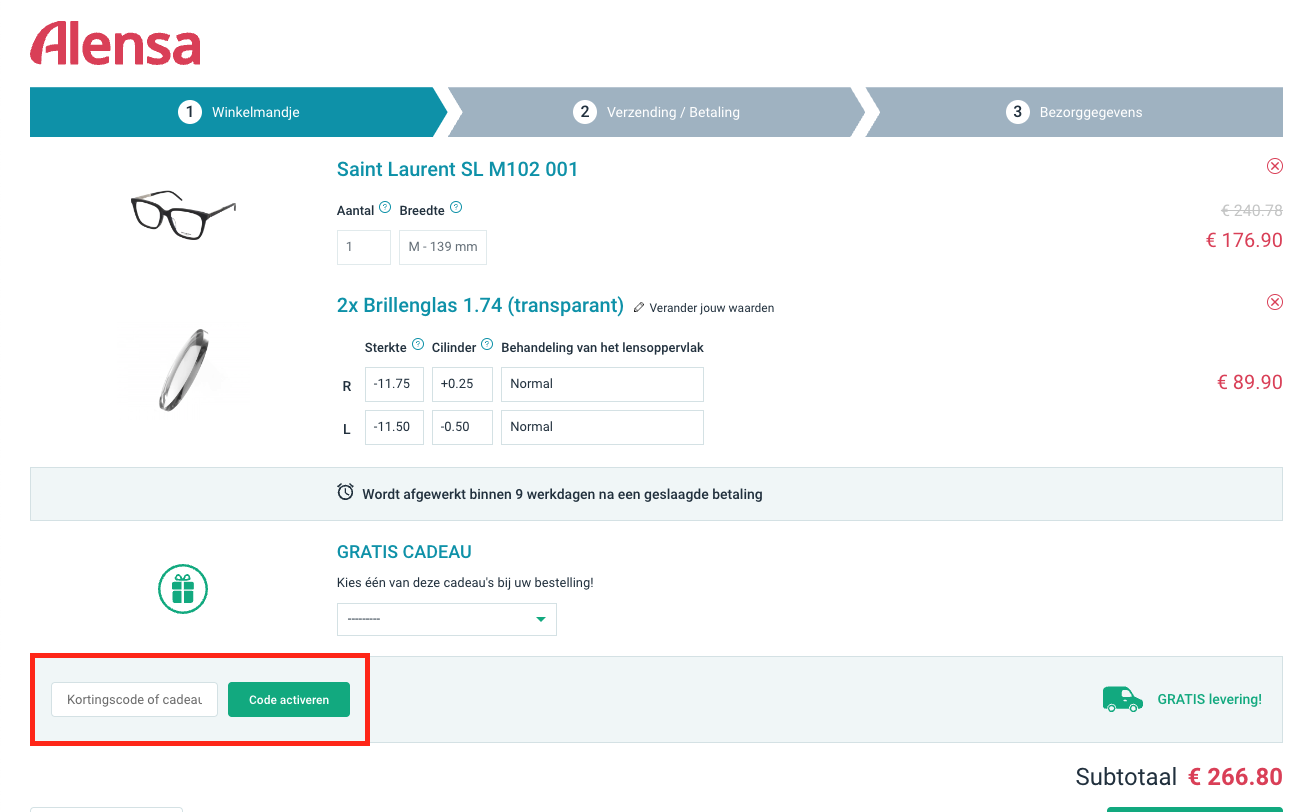Click the crossed-out € 240.78 price
The width and height of the screenshot is (1310, 812).
click(1252, 210)
